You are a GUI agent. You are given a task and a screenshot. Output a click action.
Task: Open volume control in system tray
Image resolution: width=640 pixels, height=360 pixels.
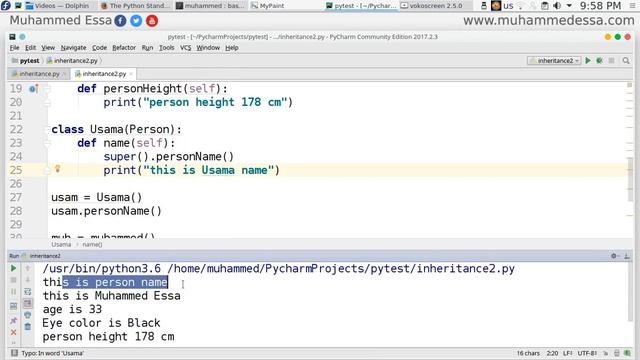pyautogui.click(x=557, y=6)
